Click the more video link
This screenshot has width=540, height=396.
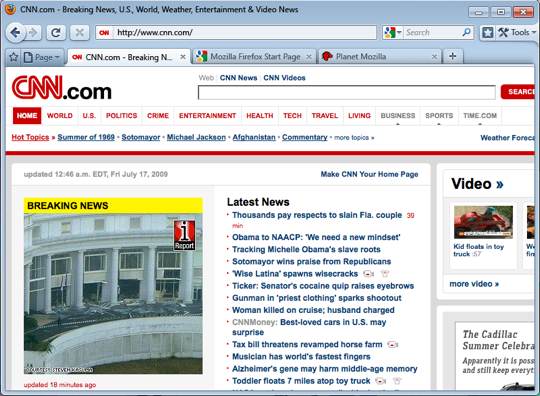pos(474,284)
